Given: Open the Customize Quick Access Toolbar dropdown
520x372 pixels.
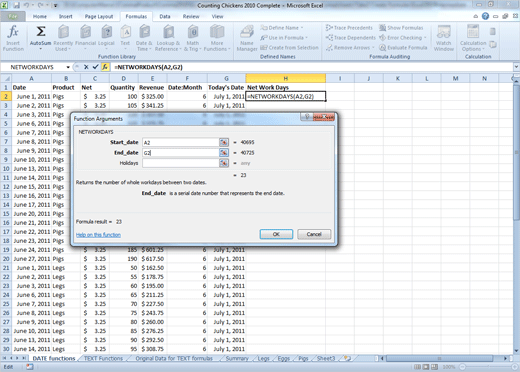Looking at the screenshot, I should point(56,6).
